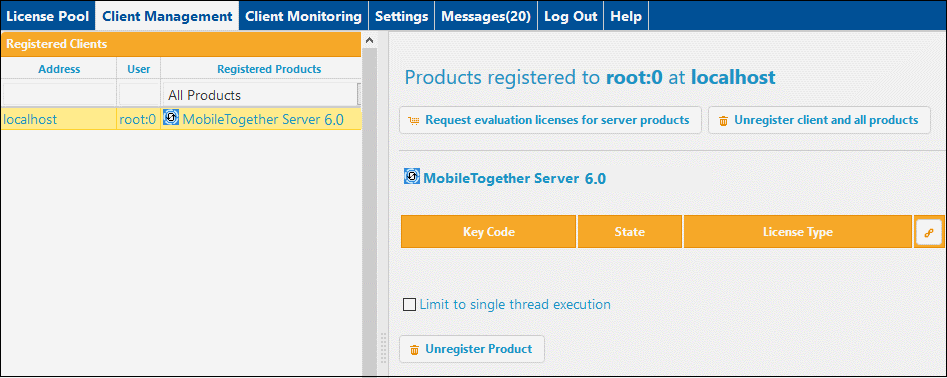Click the State column header

tap(630, 231)
